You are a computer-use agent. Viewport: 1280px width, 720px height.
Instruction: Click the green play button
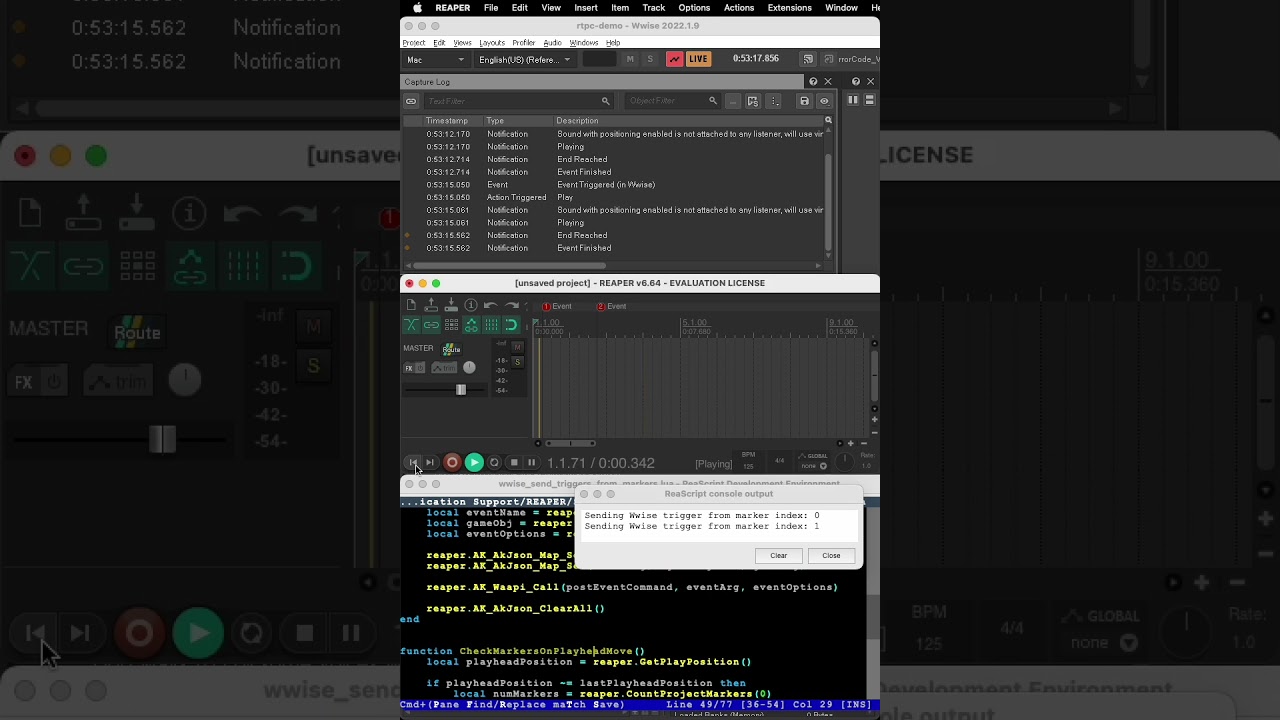click(474, 462)
